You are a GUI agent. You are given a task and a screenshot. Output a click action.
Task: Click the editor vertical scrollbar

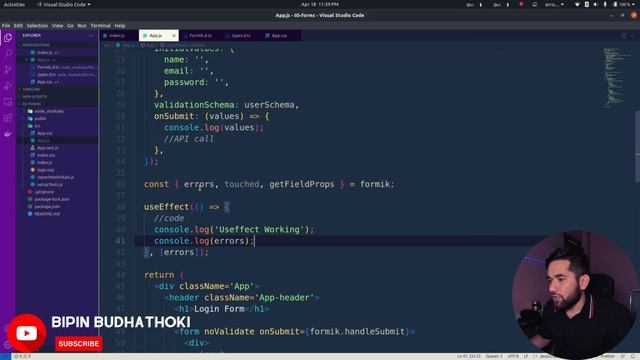coord(637,146)
